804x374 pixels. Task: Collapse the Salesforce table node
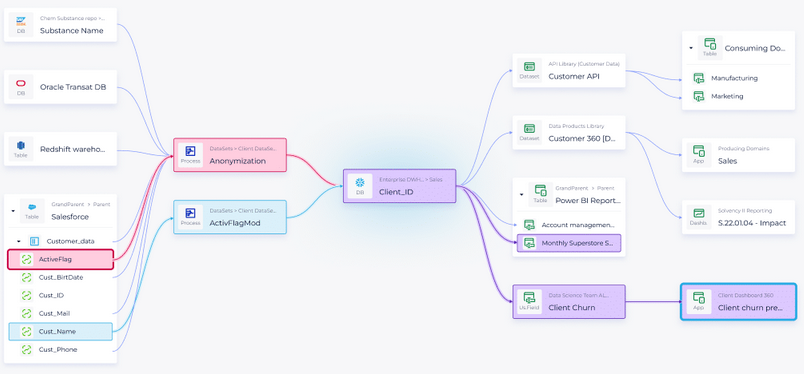13,211
